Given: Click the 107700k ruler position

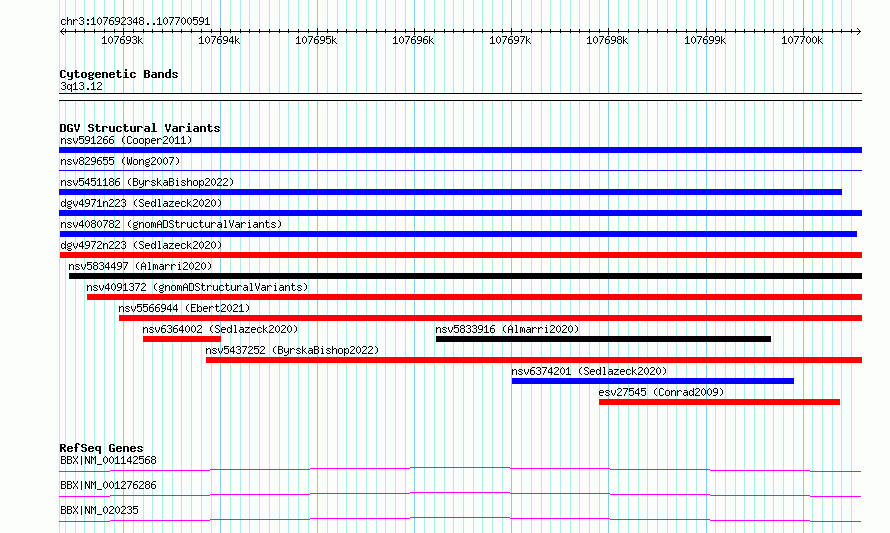Looking at the screenshot, I should tap(802, 40).
